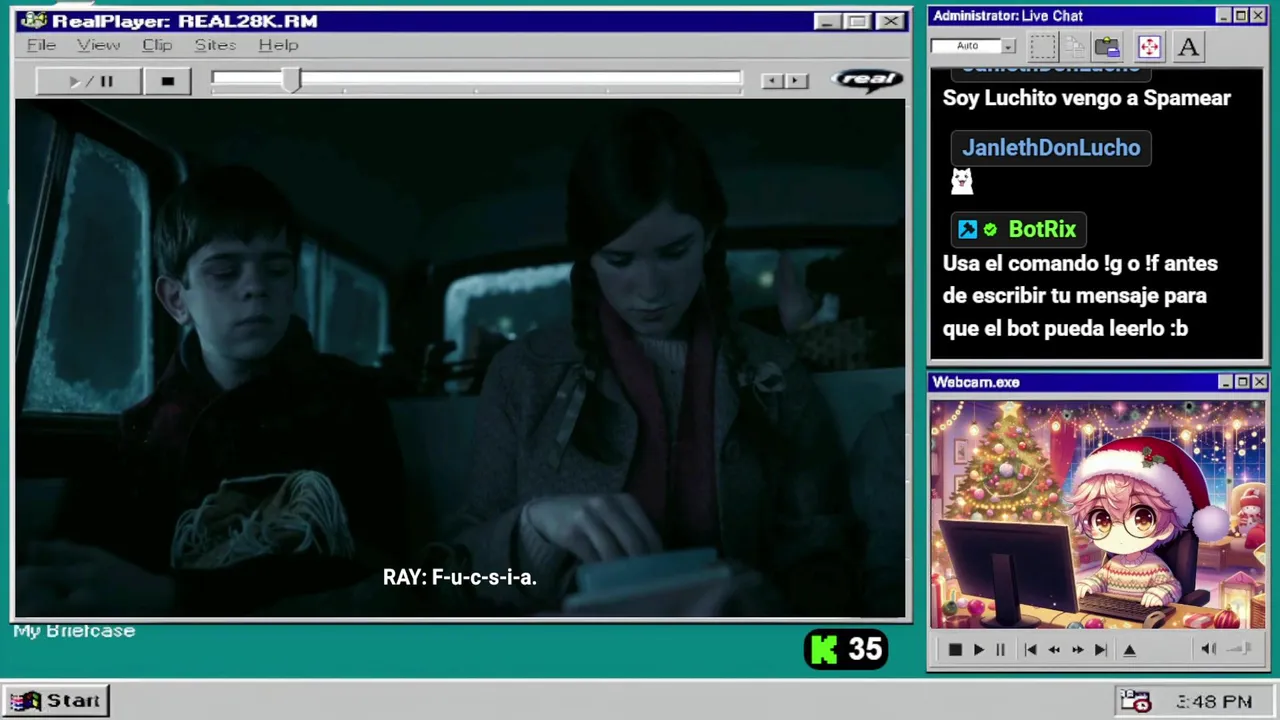This screenshot has height=720, width=1280.
Task: Click the green K 35 counter badge
Action: 846,650
